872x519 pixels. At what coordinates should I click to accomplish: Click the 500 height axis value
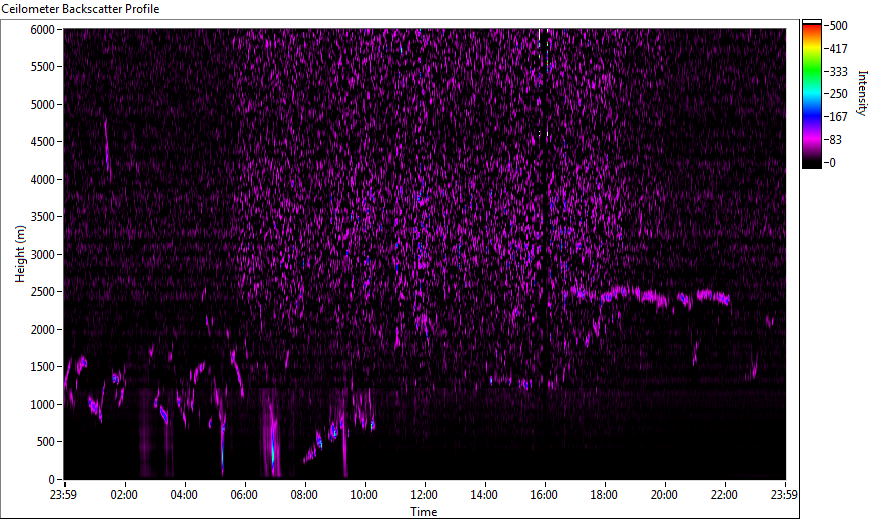tap(46, 442)
